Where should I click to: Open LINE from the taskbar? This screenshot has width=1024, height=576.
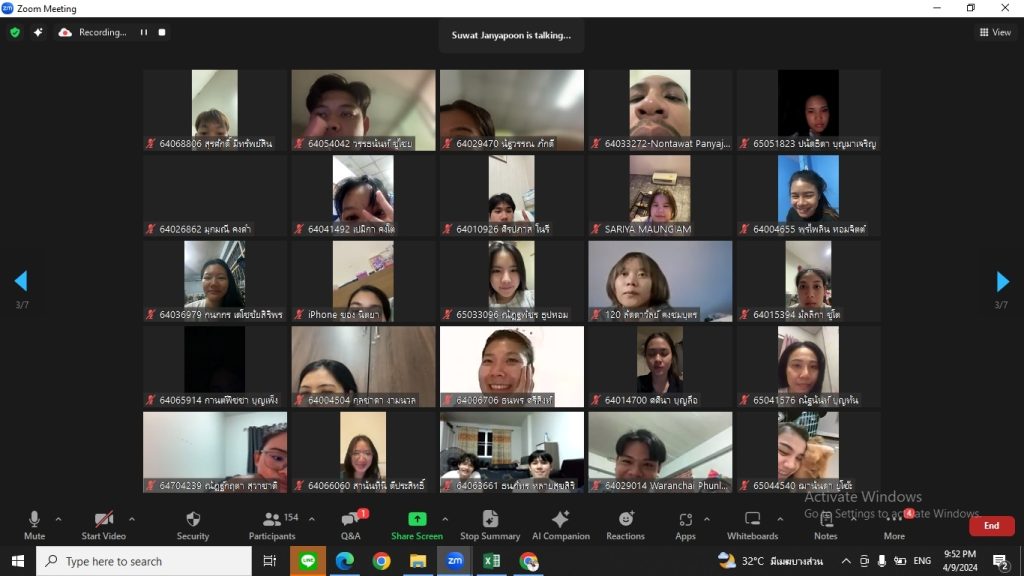click(x=308, y=561)
